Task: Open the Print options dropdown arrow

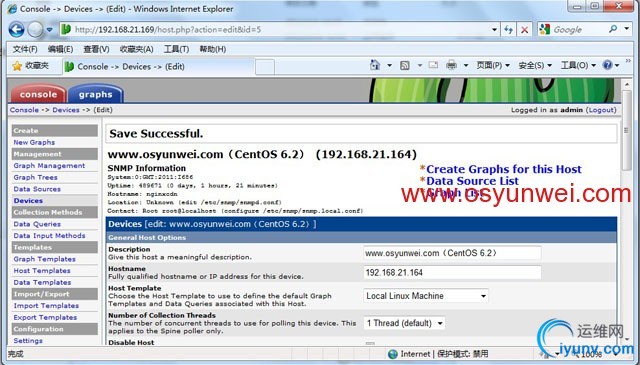Action: [466, 65]
